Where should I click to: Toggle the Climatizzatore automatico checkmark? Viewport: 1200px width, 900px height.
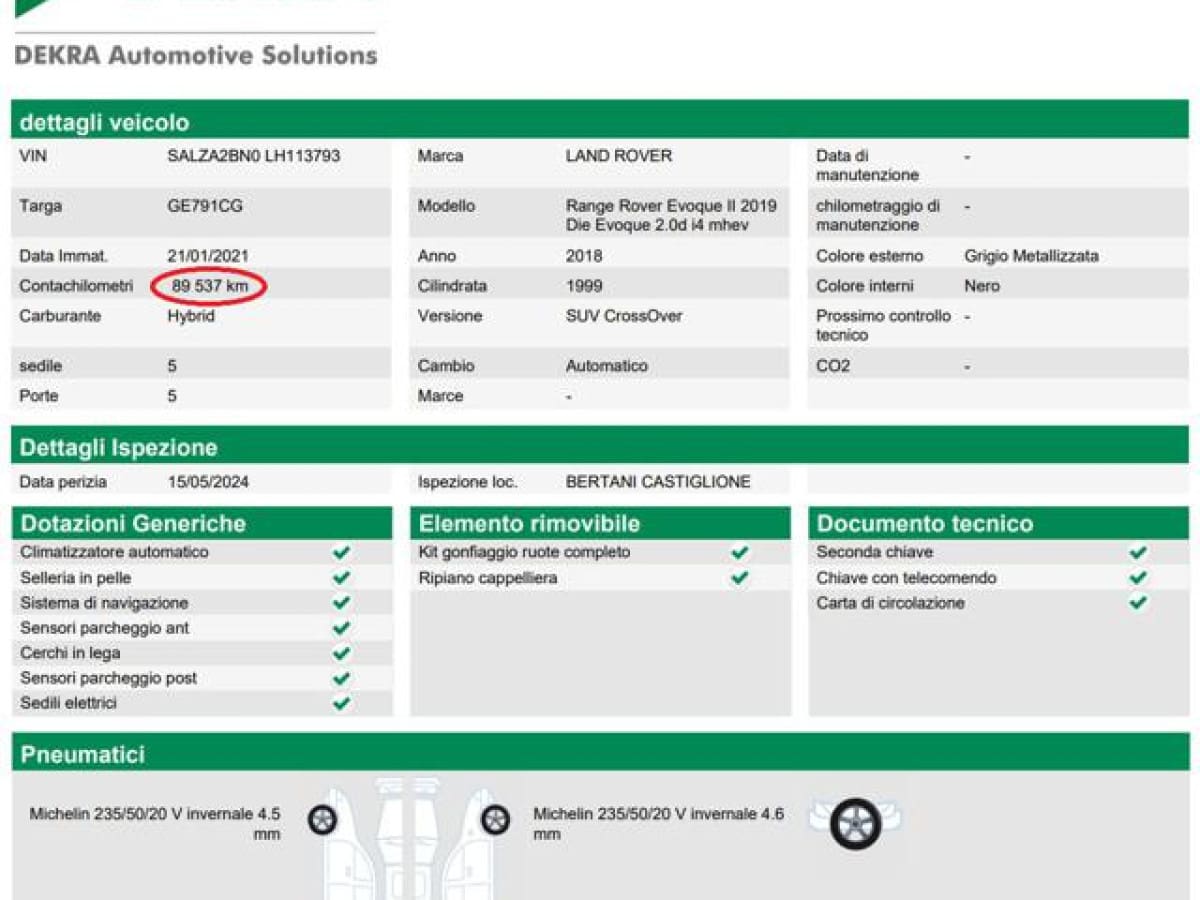341,552
